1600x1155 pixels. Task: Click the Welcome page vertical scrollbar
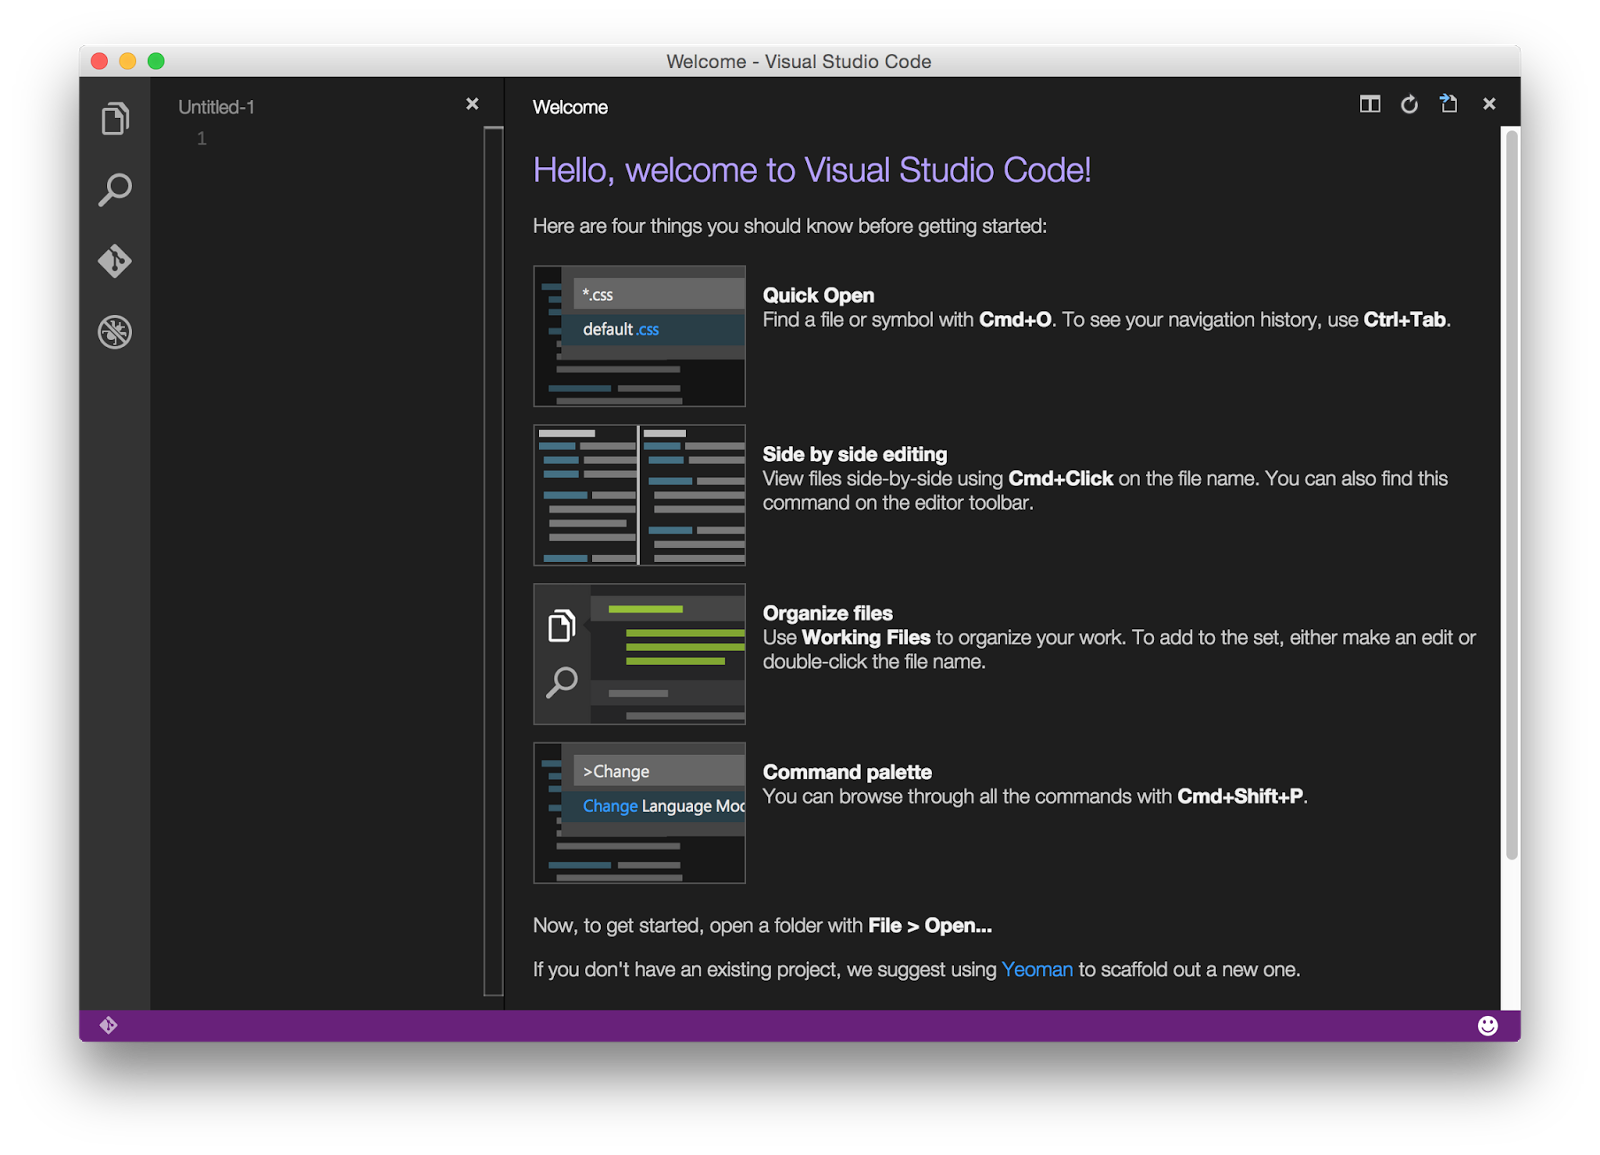[x=1511, y=495]
